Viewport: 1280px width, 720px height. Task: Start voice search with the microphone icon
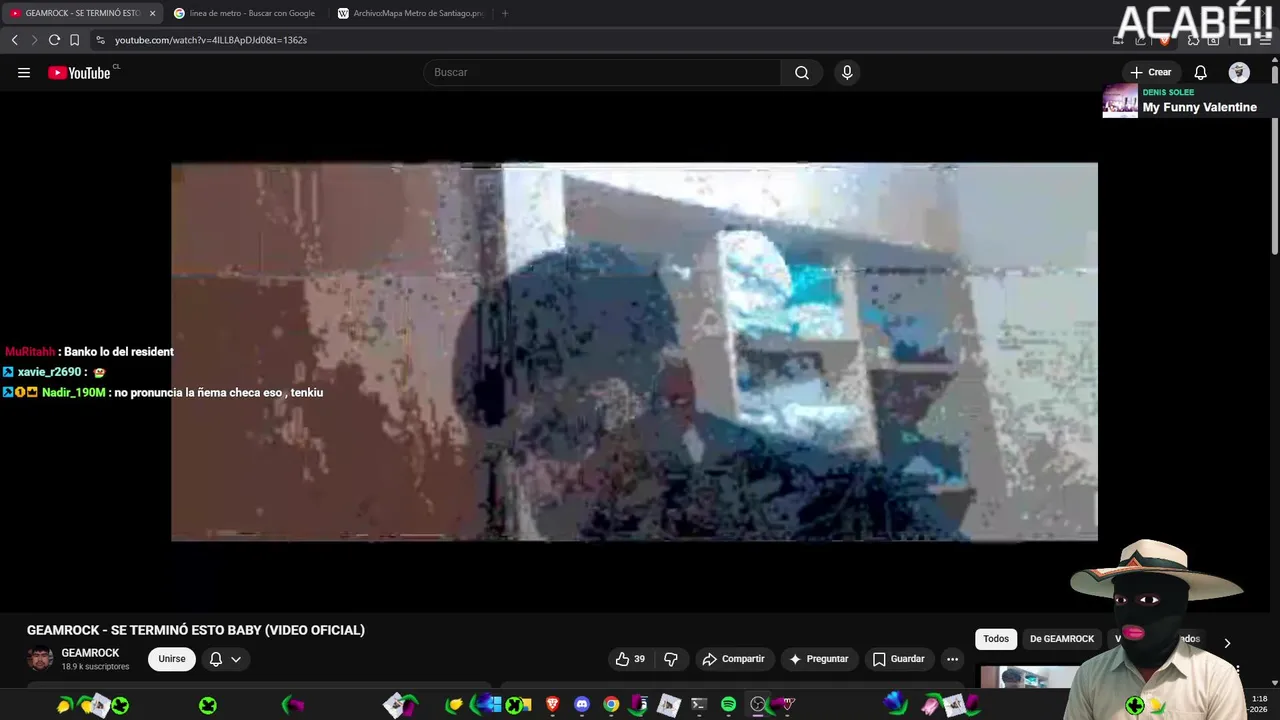(847, 72)
